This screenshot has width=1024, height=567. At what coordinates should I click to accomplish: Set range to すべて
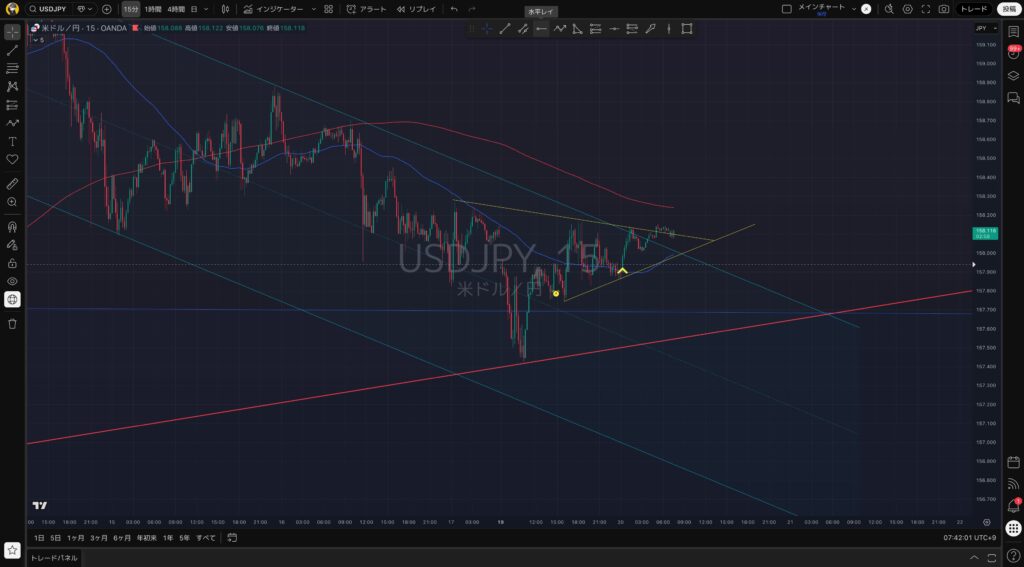[x=206, y=538]
